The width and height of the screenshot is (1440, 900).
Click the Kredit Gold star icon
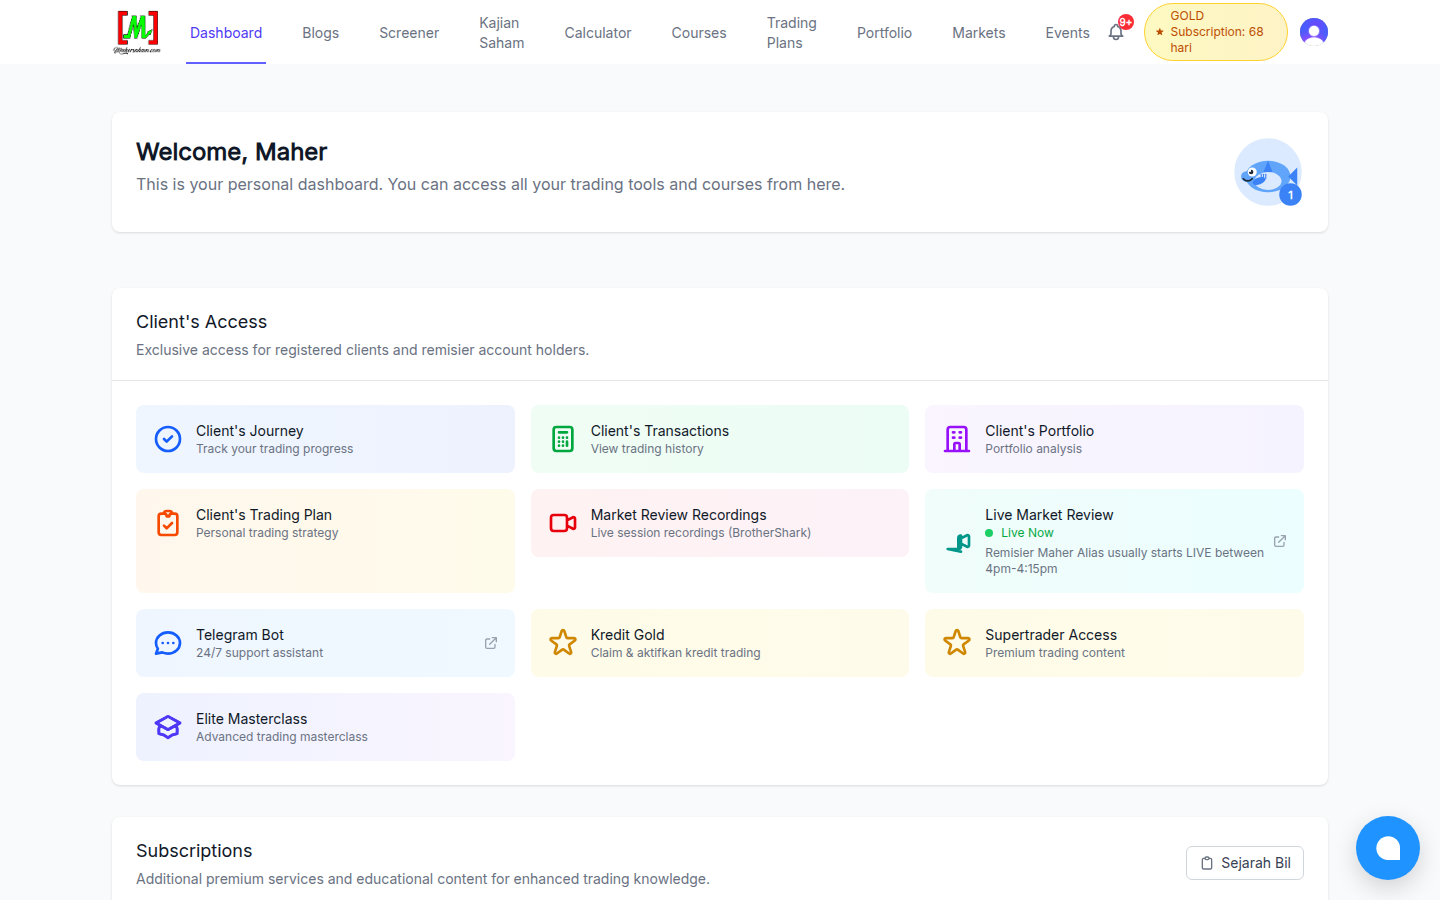point(563,642)
